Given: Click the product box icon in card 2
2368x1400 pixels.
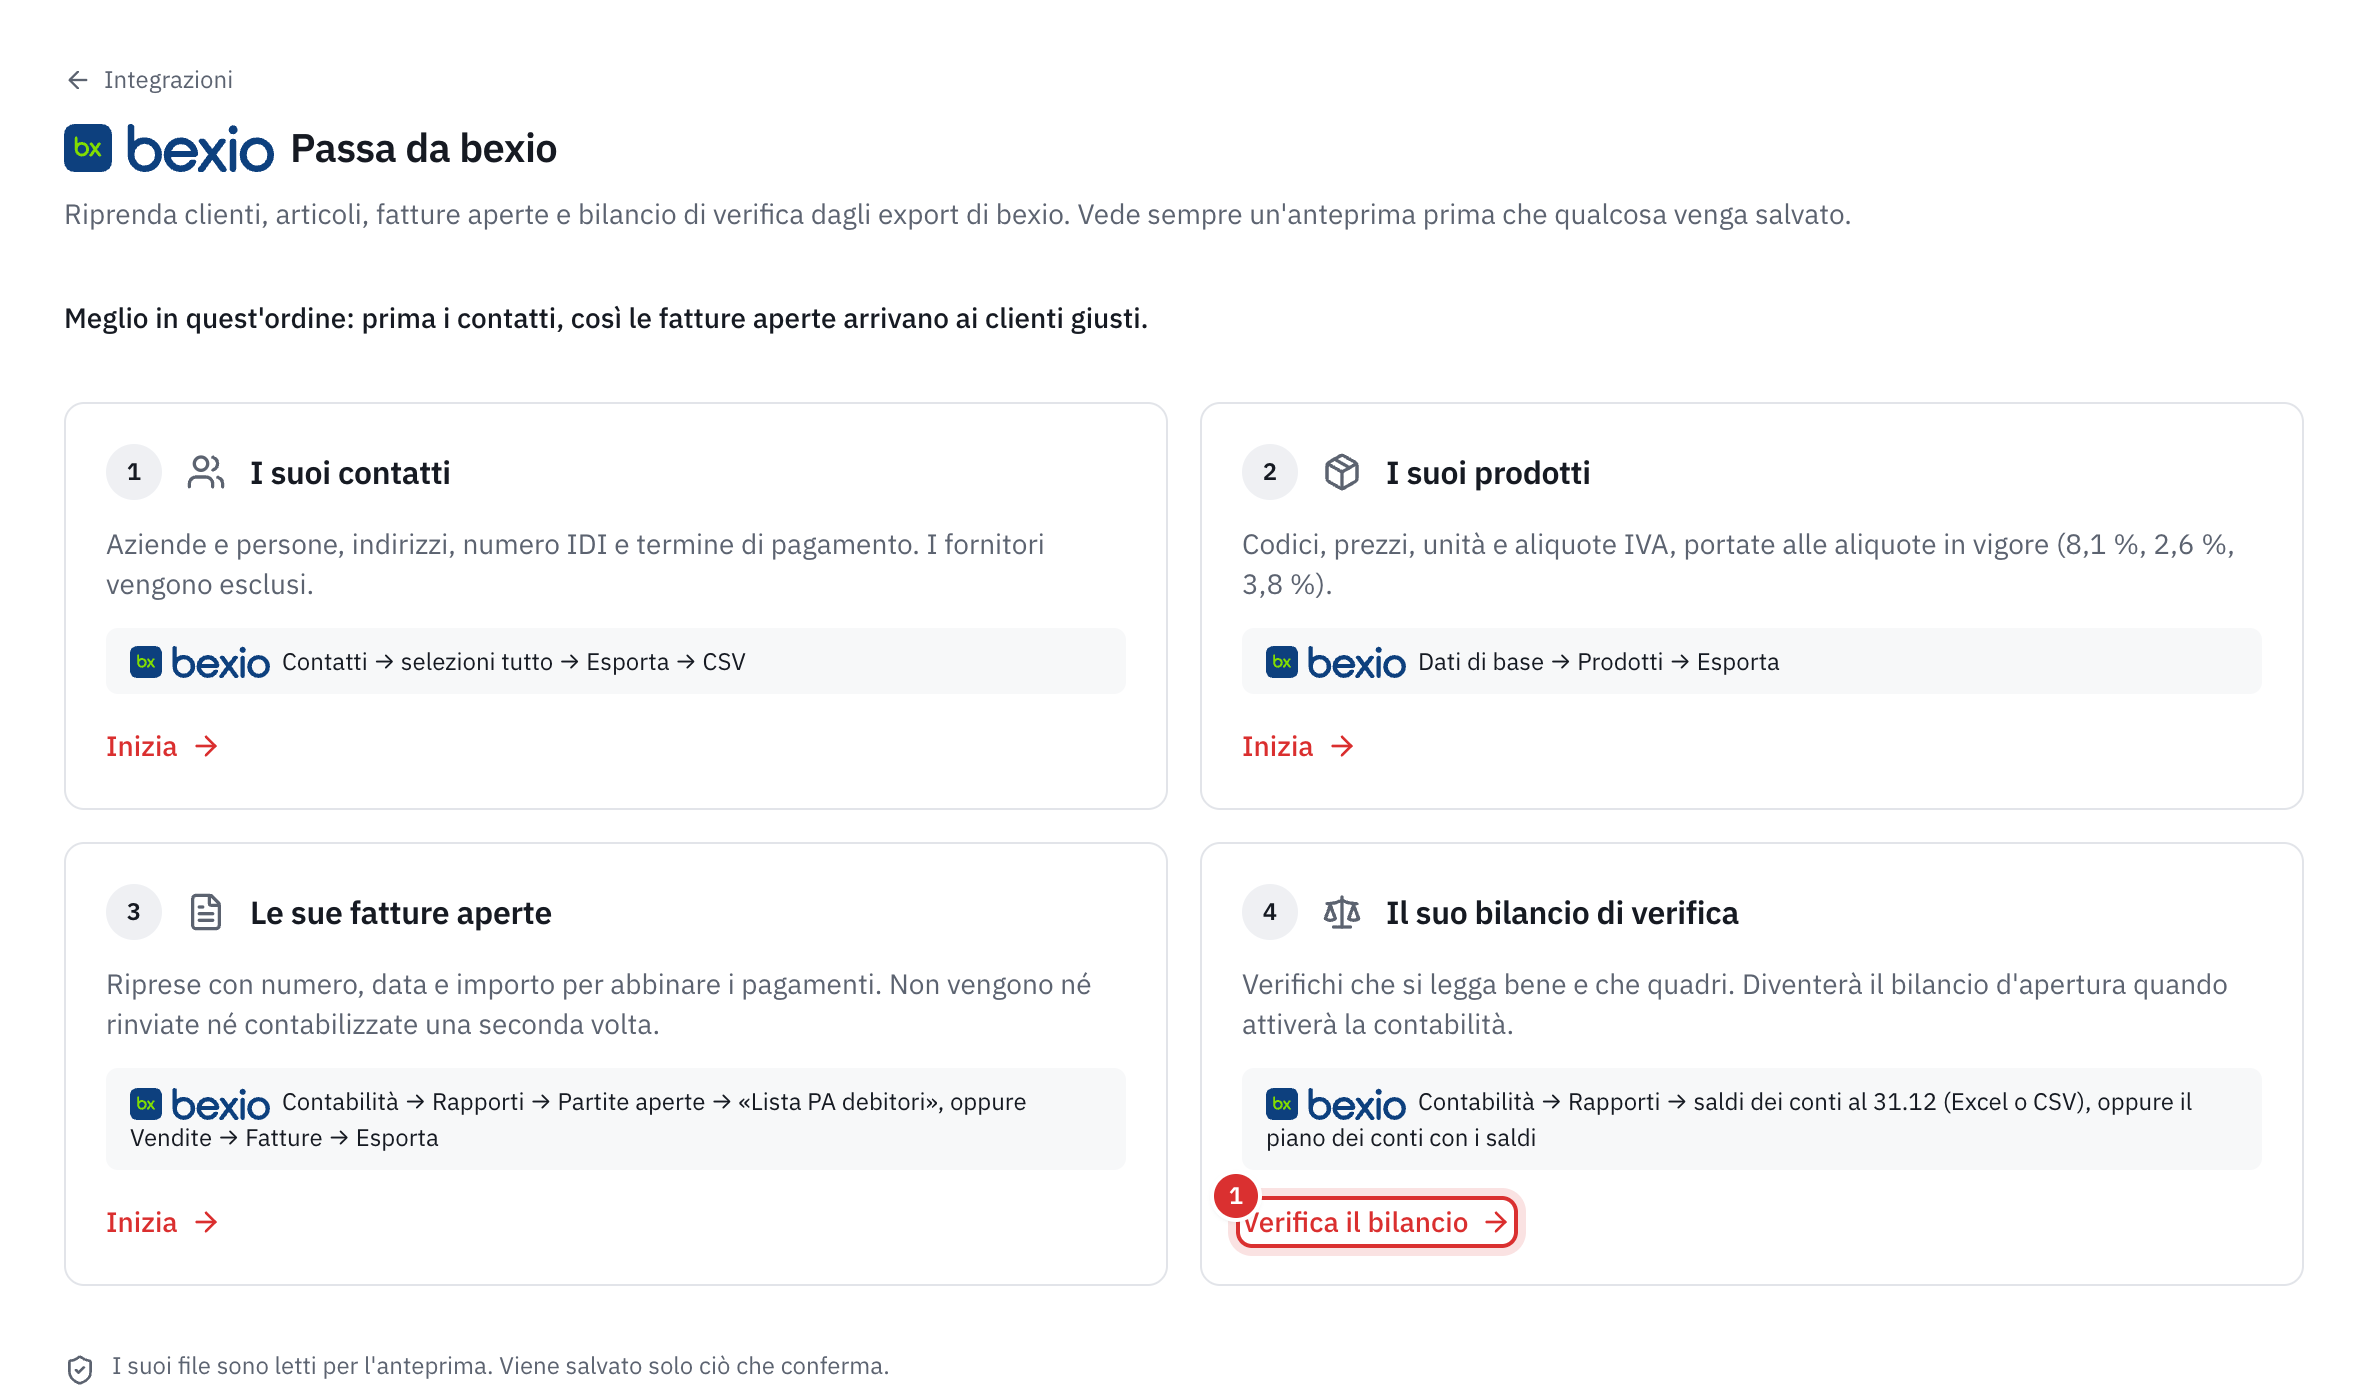Looking at the screenshot, I should [x=1342, y=472].
